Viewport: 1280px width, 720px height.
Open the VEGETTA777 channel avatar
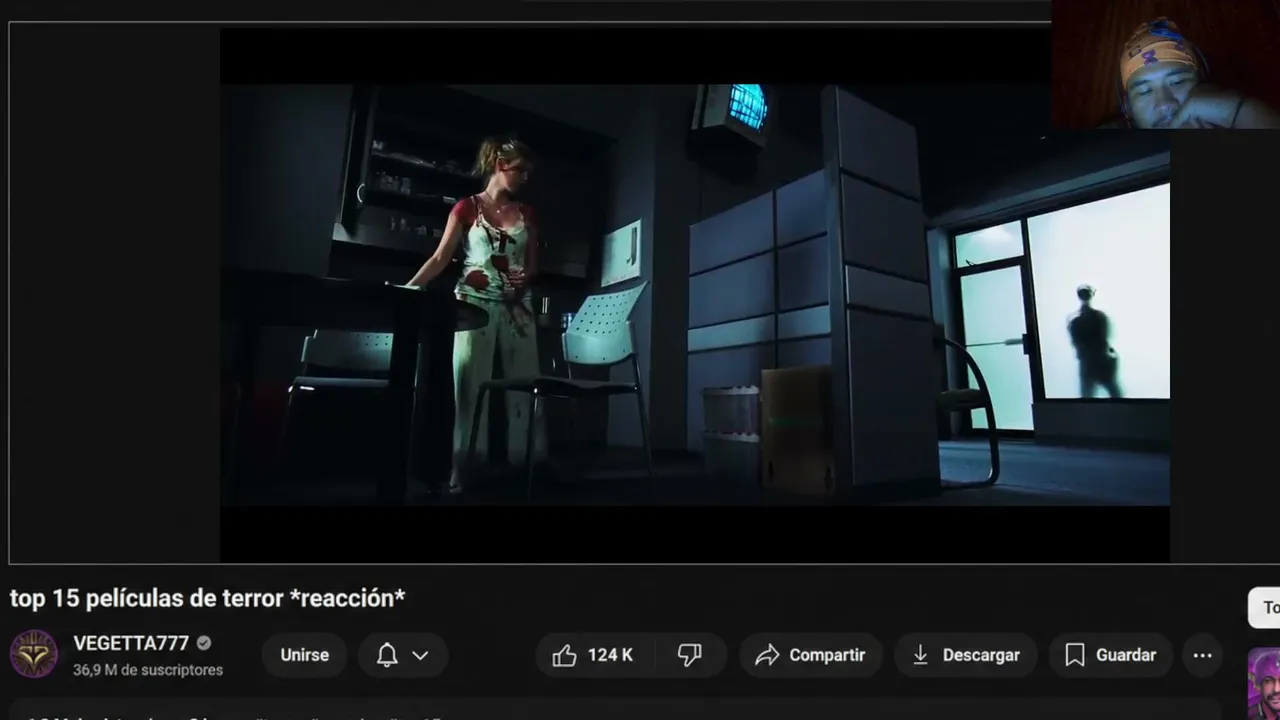point(34,654)
